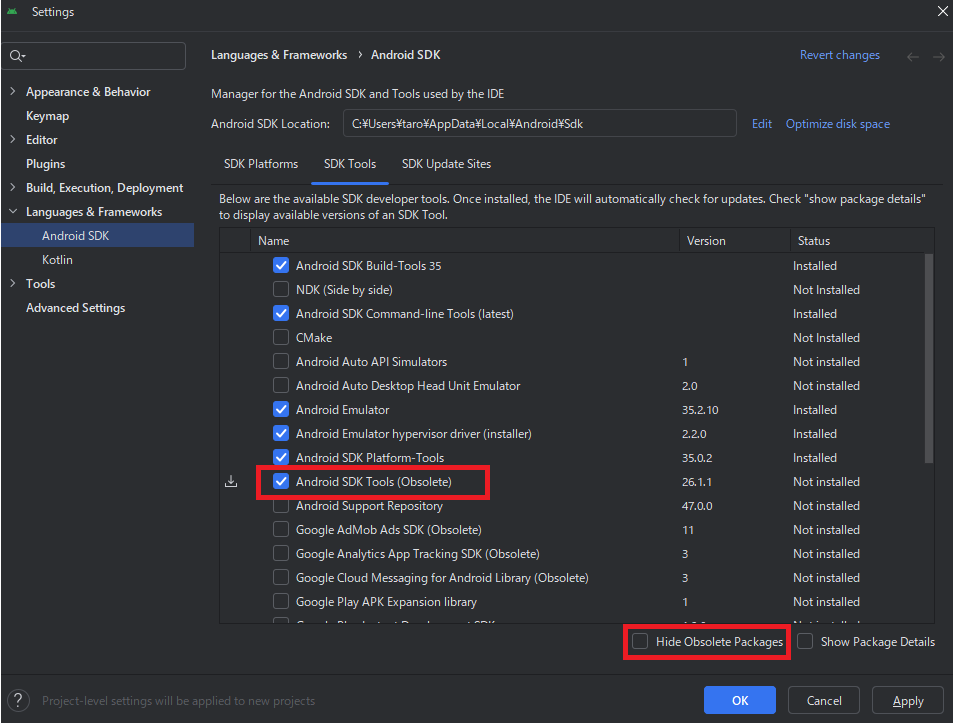Click Edit link for SDK location
The height and width of the screenshot is (723, 953).
[762, 124]
